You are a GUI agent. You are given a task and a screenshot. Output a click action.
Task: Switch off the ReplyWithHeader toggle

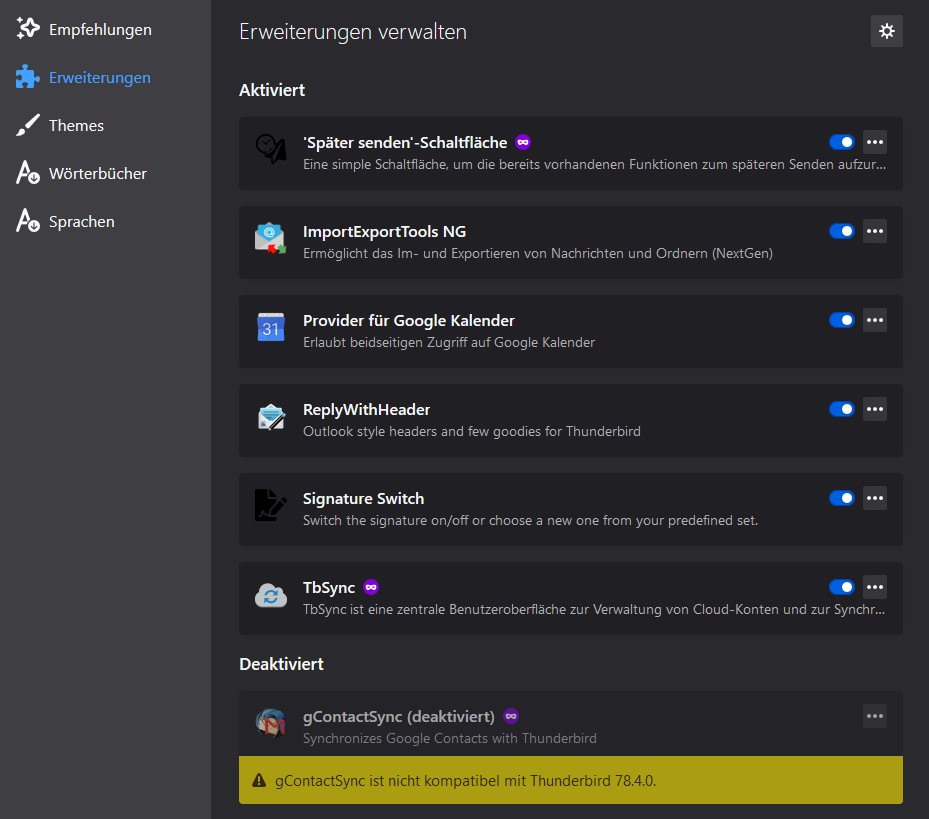coord(842,409)
